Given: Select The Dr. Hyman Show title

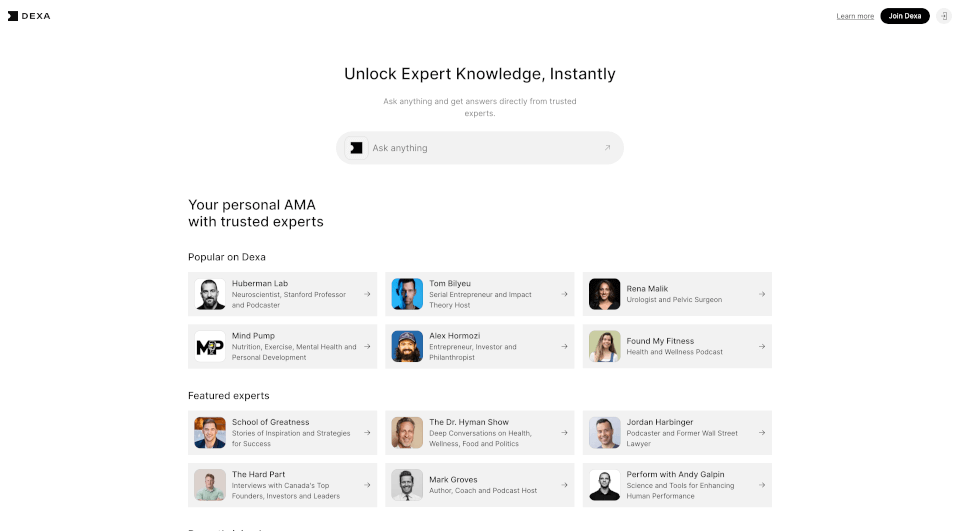Looking at the screenshot, I should (469, 422).
